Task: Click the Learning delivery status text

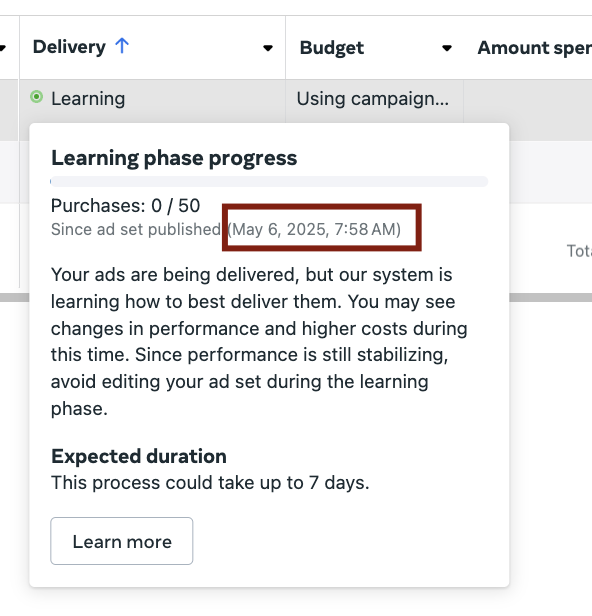Action: click(x=88, y=98)
